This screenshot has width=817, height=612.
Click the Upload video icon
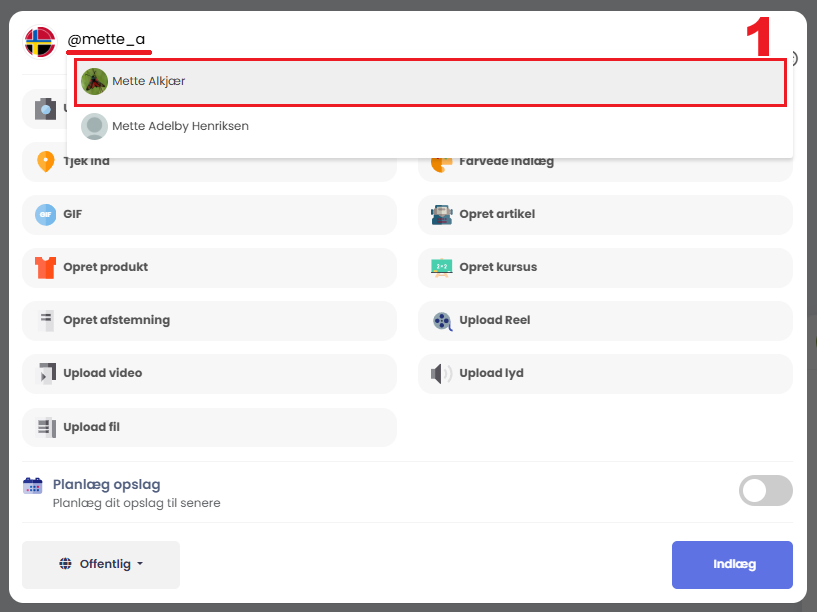pyautogui.click(x=45, y=374)
